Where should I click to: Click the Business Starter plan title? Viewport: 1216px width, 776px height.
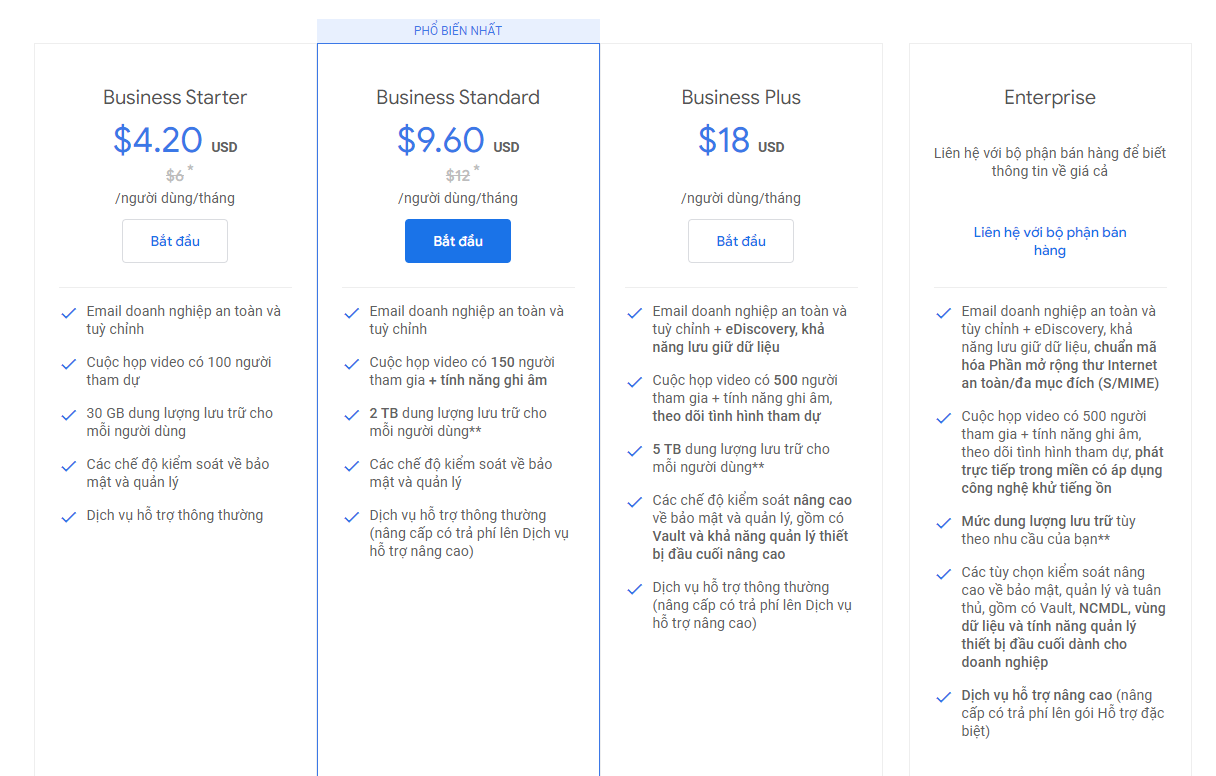(175, 97)
